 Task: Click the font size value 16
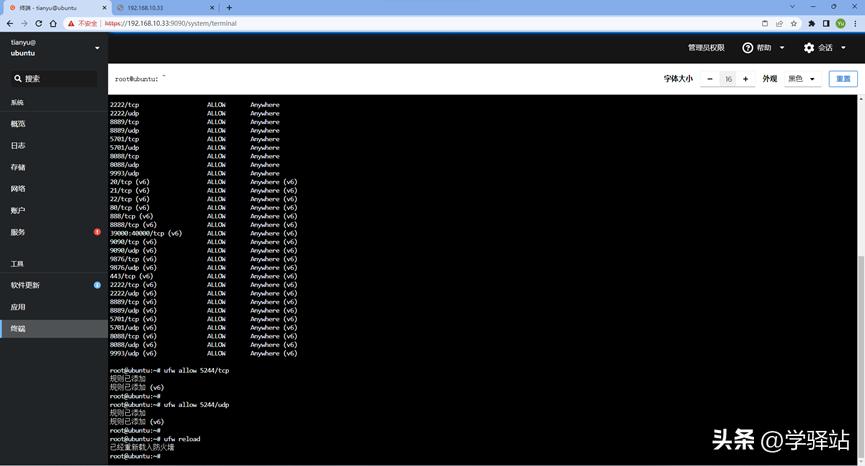pos(728,79)
